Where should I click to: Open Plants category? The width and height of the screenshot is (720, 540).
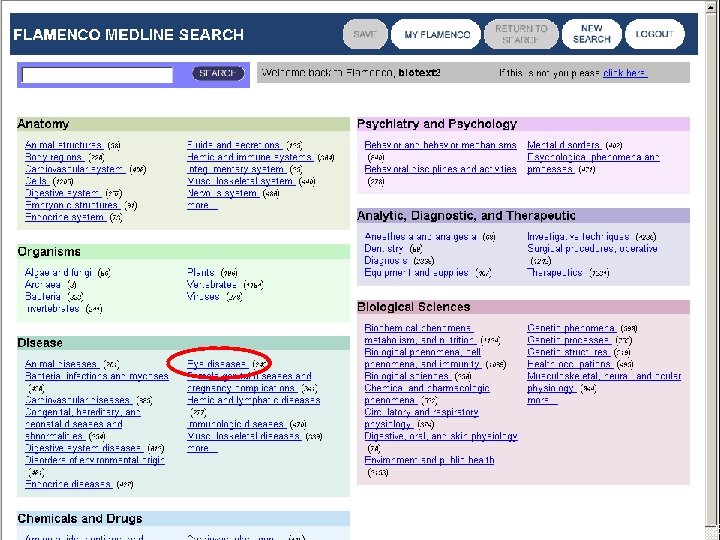[x=201, y=272]
